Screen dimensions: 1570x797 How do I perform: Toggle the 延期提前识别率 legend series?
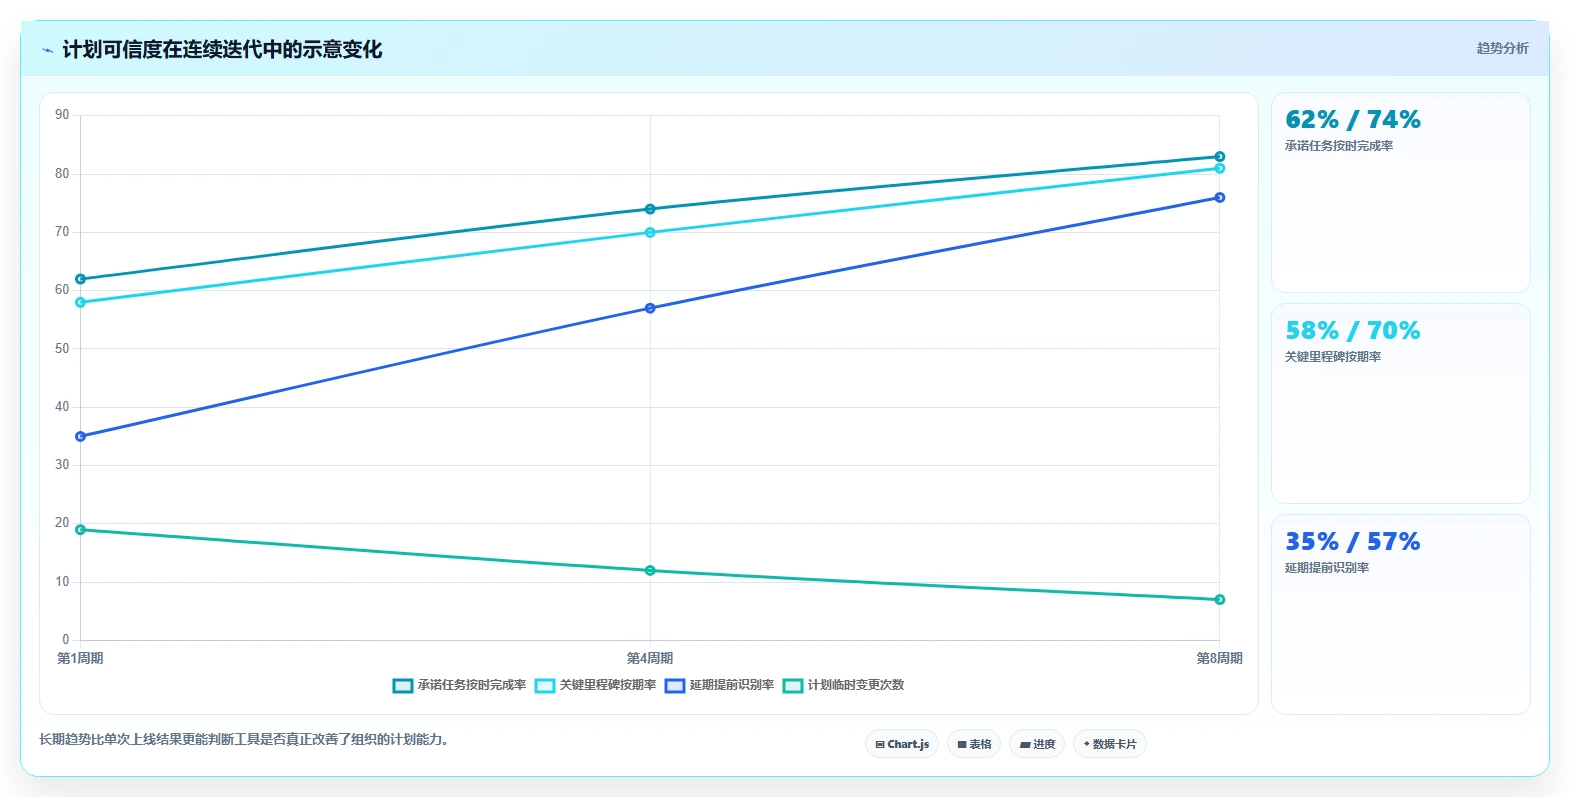tap(720, 685)
